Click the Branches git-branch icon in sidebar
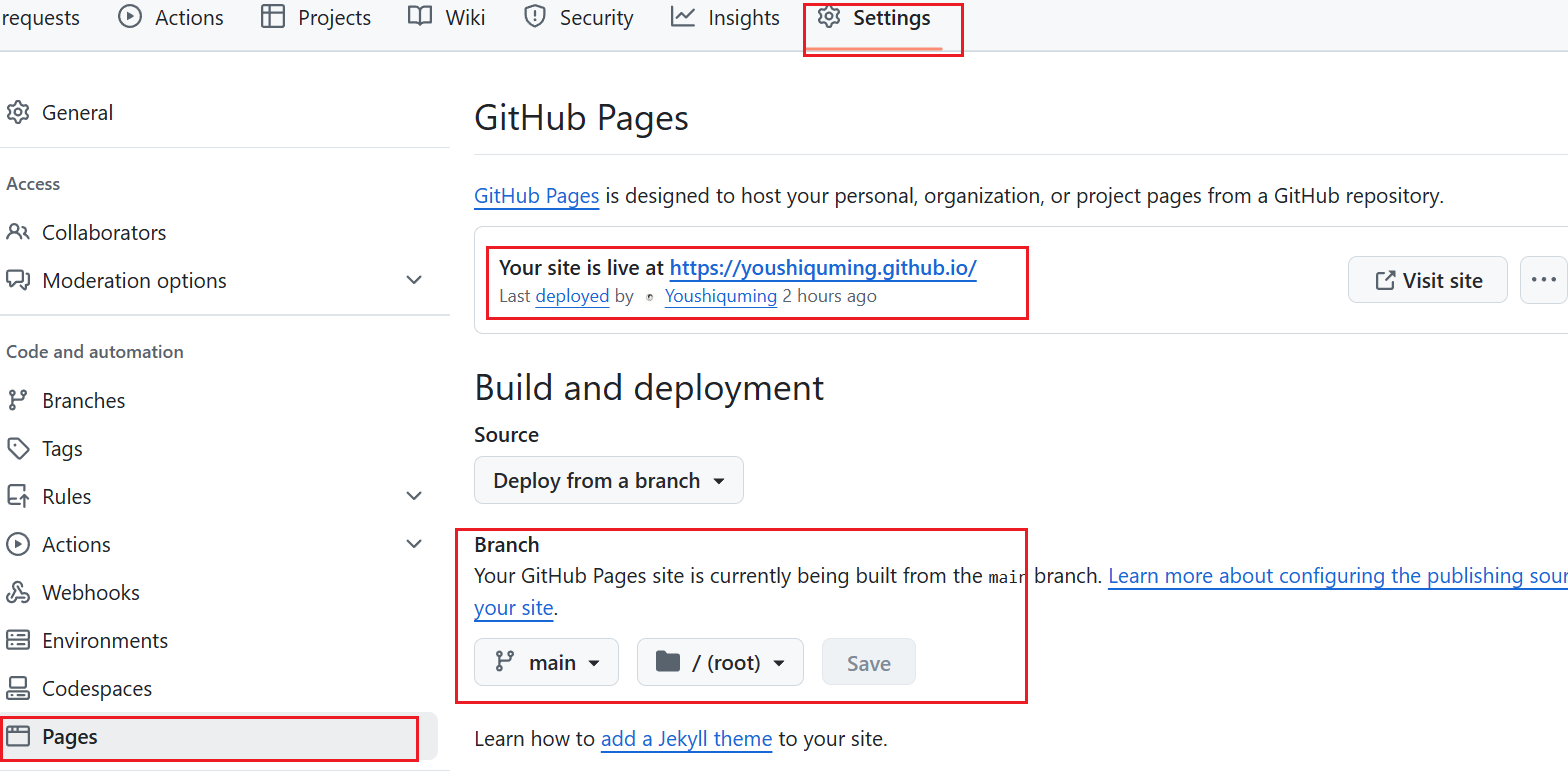Image resolution: width=1568 pixels, height=771 pixels. [x=18, y=400]
